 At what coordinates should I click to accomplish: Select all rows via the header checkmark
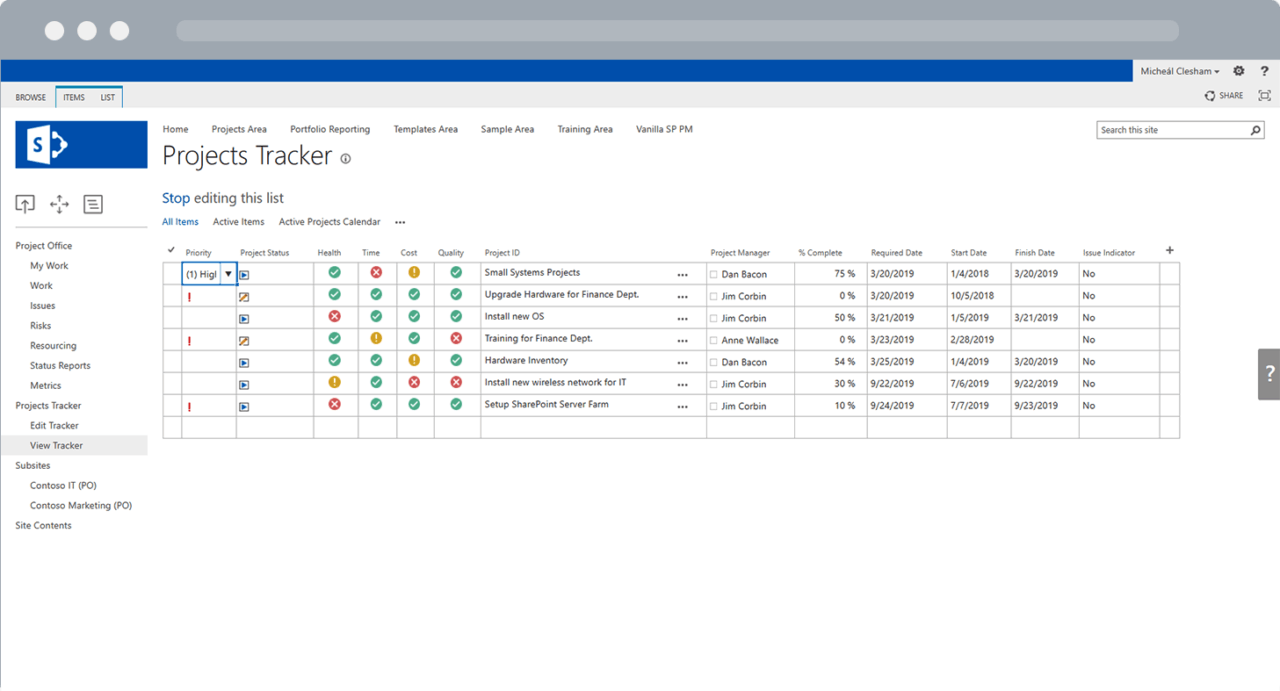tap(170, 252)
